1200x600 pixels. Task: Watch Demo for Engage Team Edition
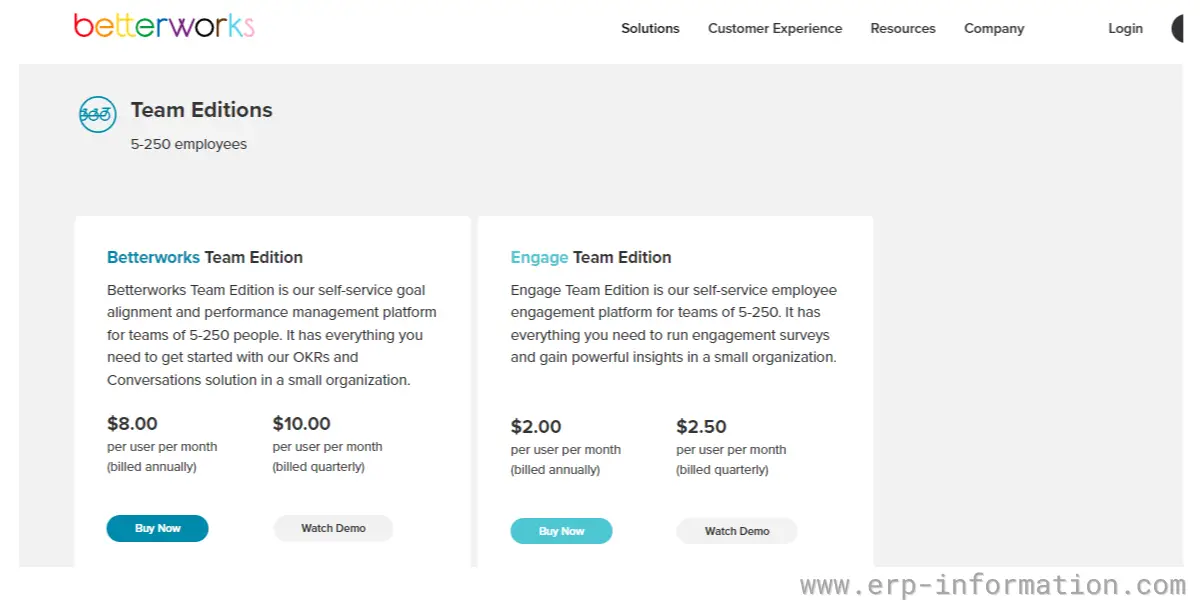click(737, 531)
